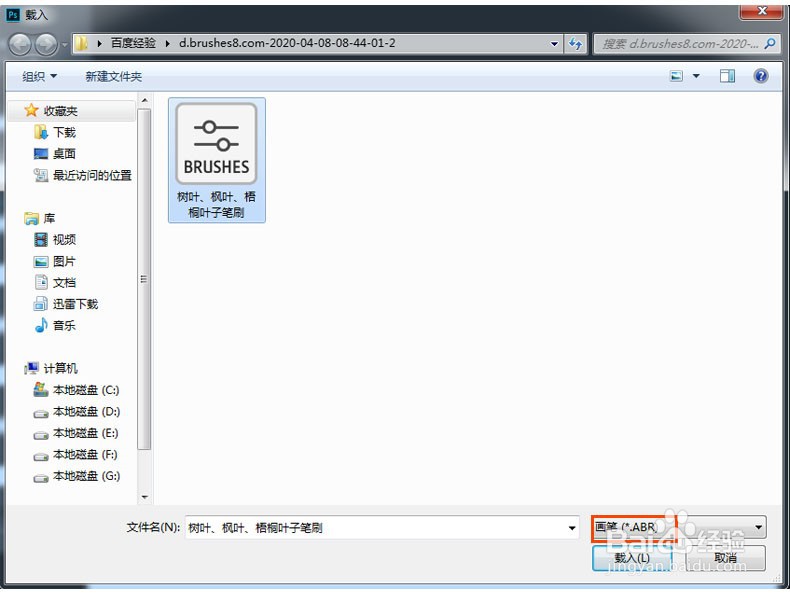The width and height of the screenshot is (790, 593).
Task: Open the 组织 menu
Action: (39, 77)
